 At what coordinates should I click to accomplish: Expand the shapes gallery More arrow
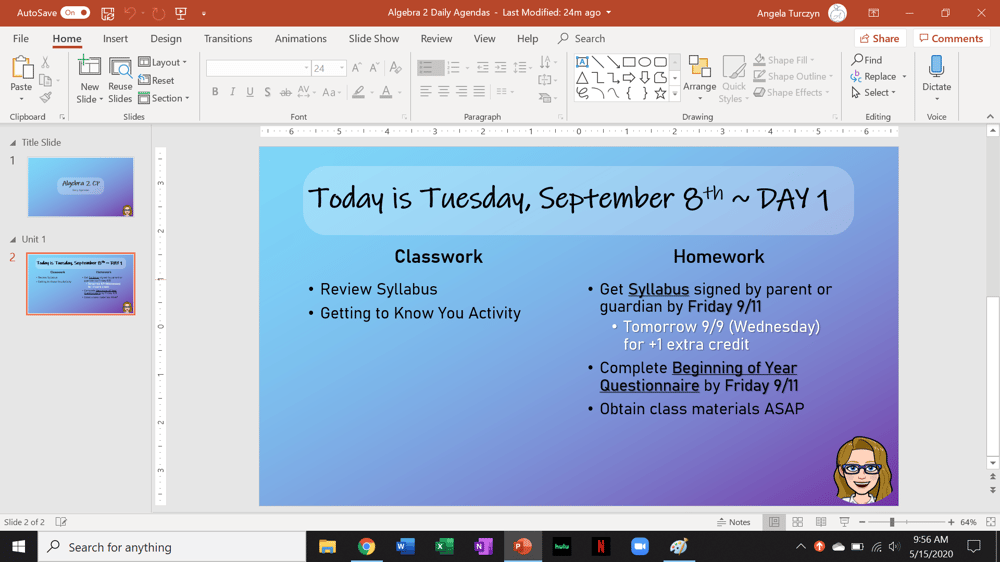(675, 94)
